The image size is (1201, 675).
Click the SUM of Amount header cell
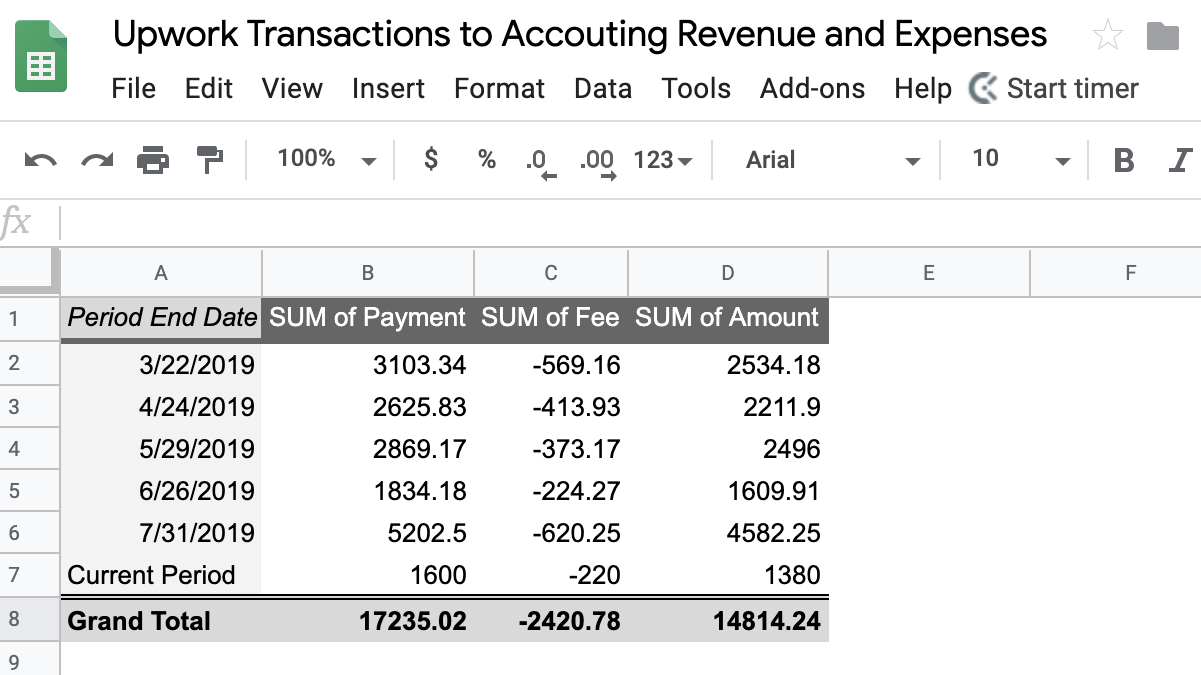point(728,319)
